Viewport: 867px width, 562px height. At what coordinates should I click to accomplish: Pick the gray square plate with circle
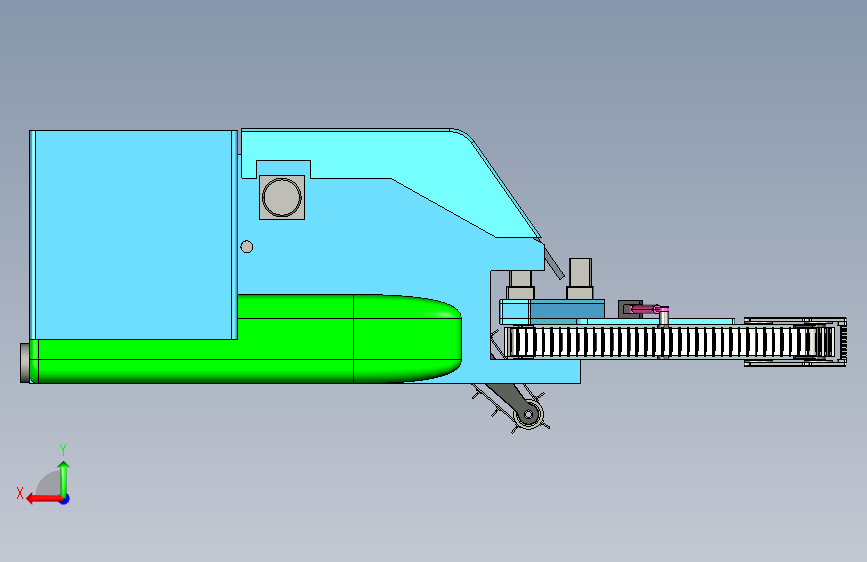point(282,197)
